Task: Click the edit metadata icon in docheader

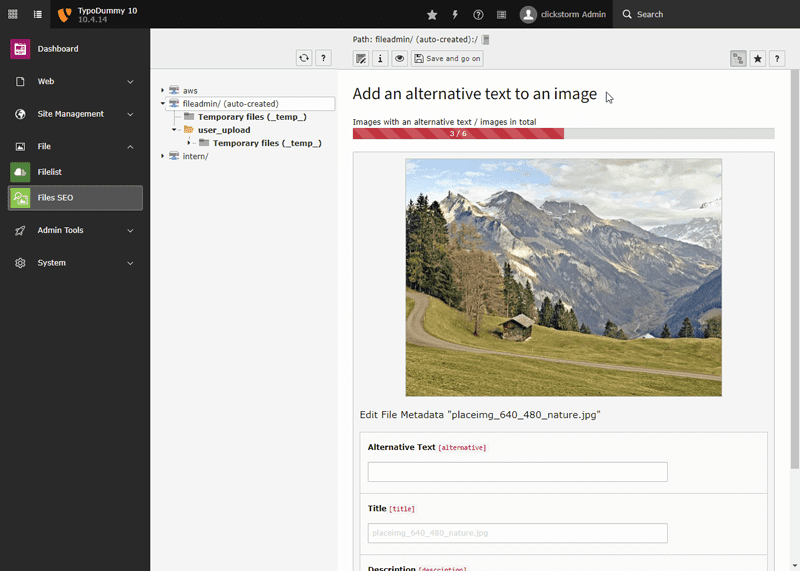Action: [x=361, y=59]
